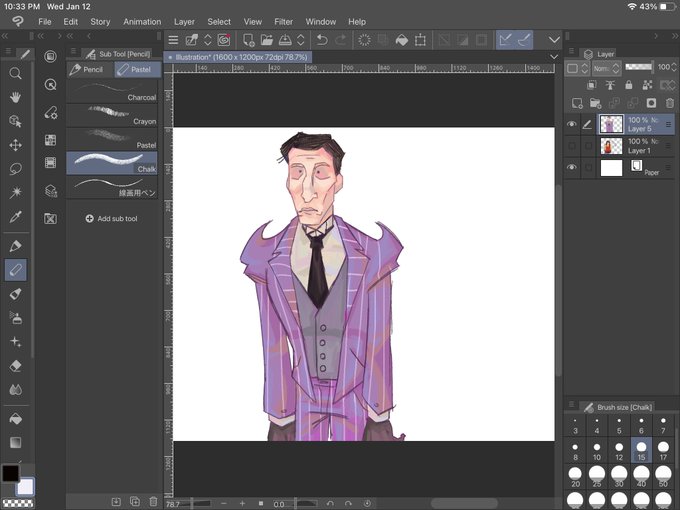Open the File menu
680x510 pixels.
(x=45, y=22)
